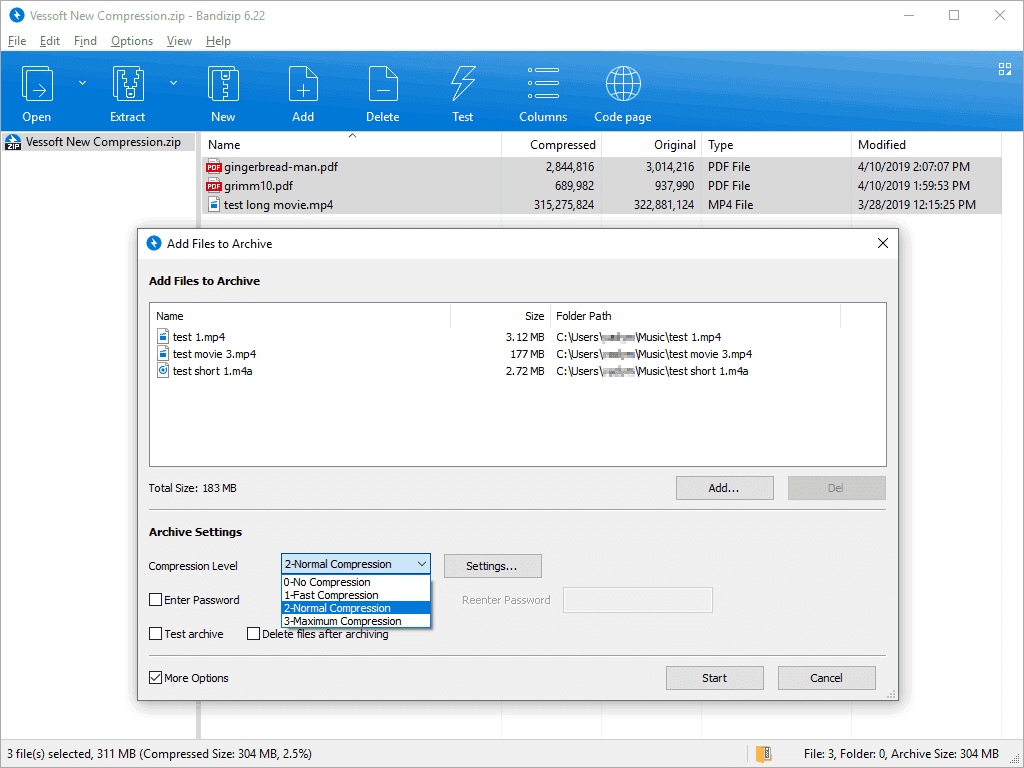Click the Delete toolbar icon
Viewport: 1024px width, 768px height.
coord(383,84)
